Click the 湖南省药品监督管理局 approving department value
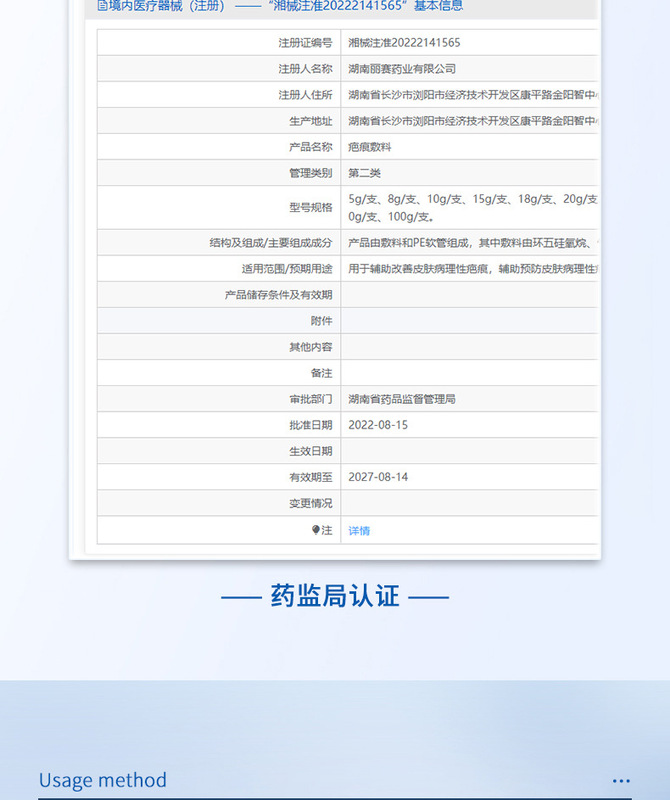 (402, 399)
